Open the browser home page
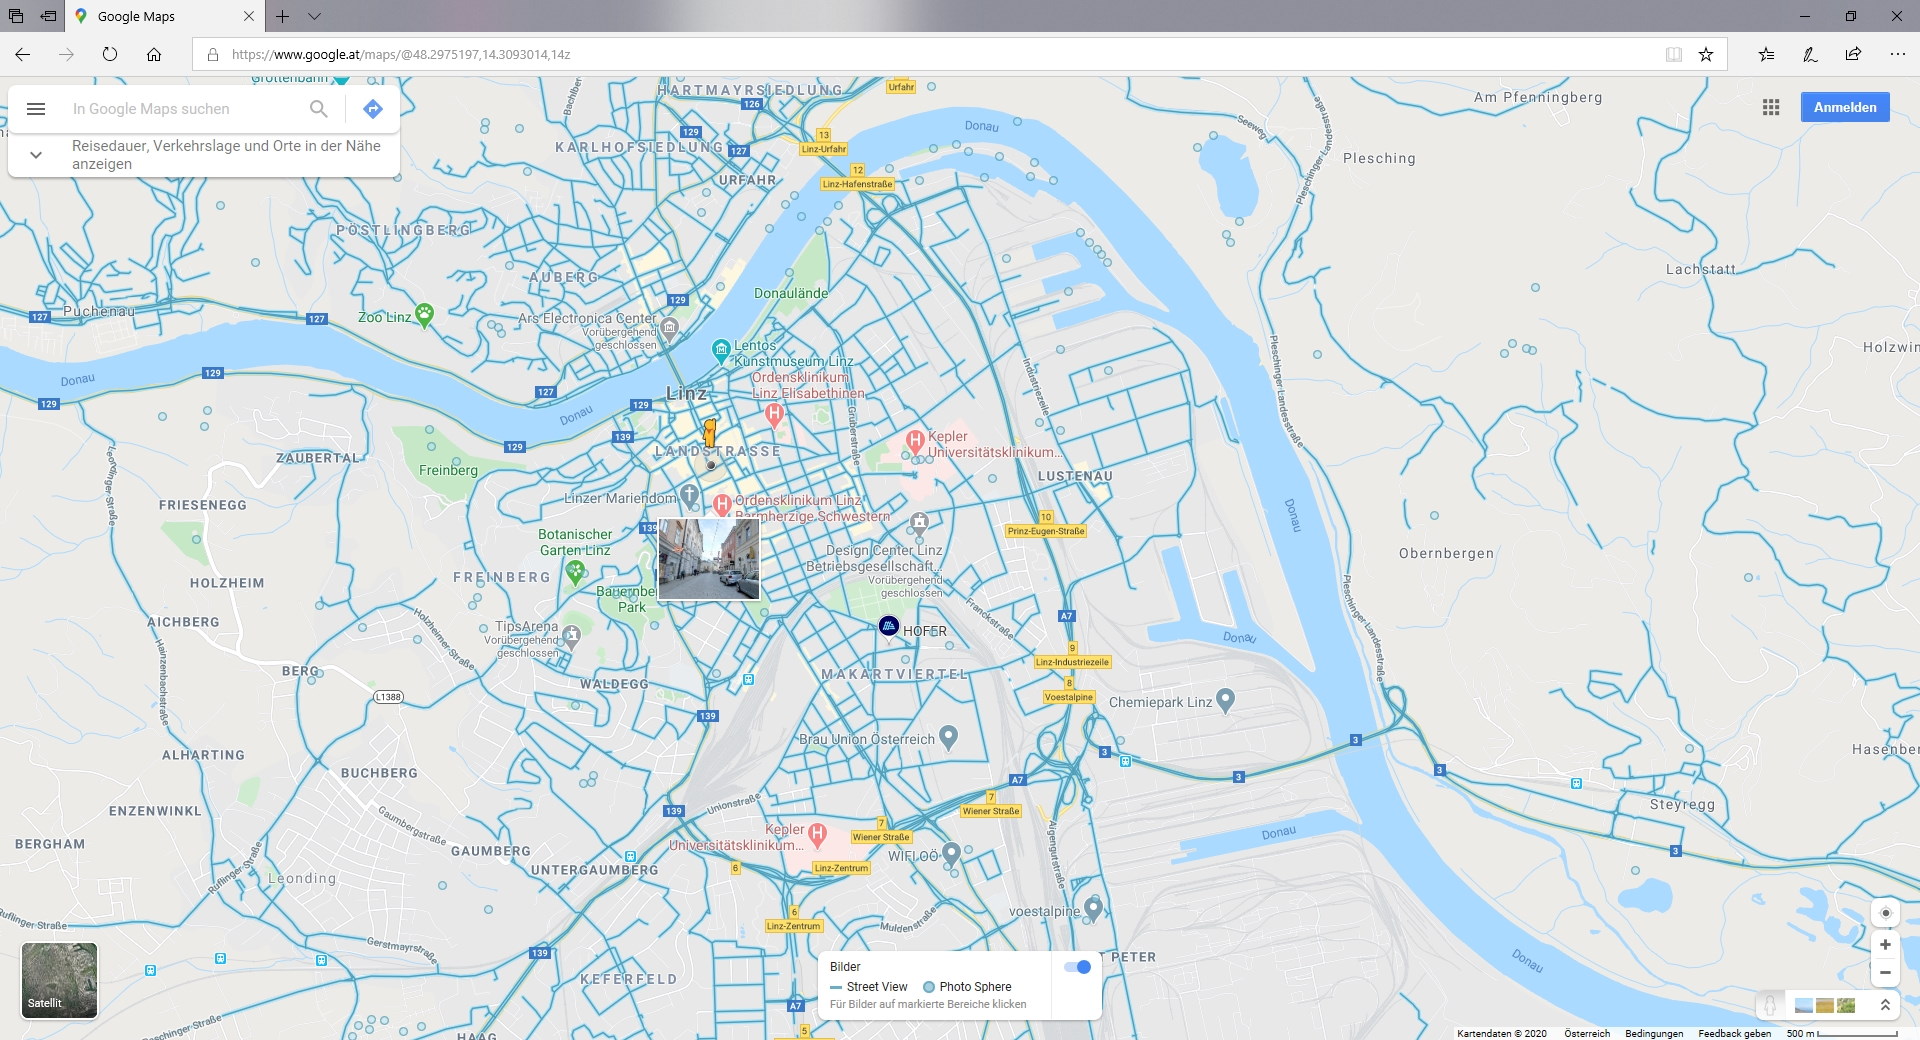Image resolution: width=1920 pixels, height=1040 pixels. [154, 54]
